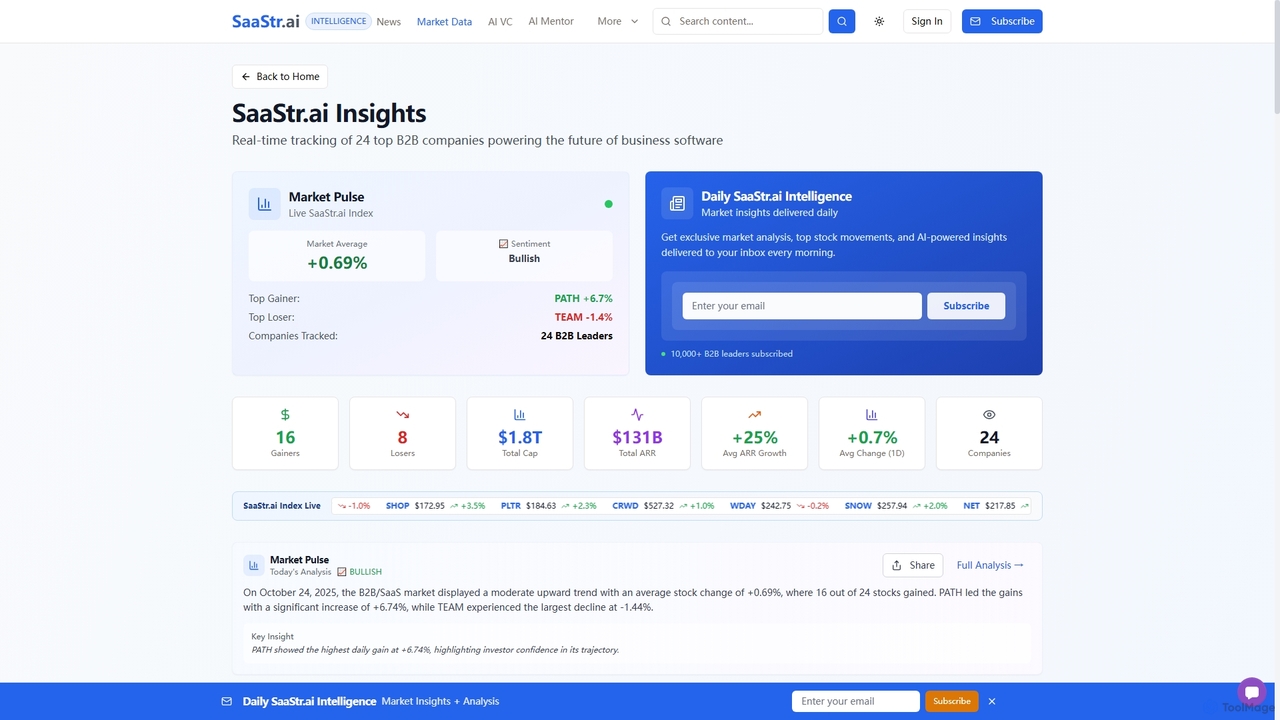
Task: Click the header Subscribe button
Action: click(1002, 21)
